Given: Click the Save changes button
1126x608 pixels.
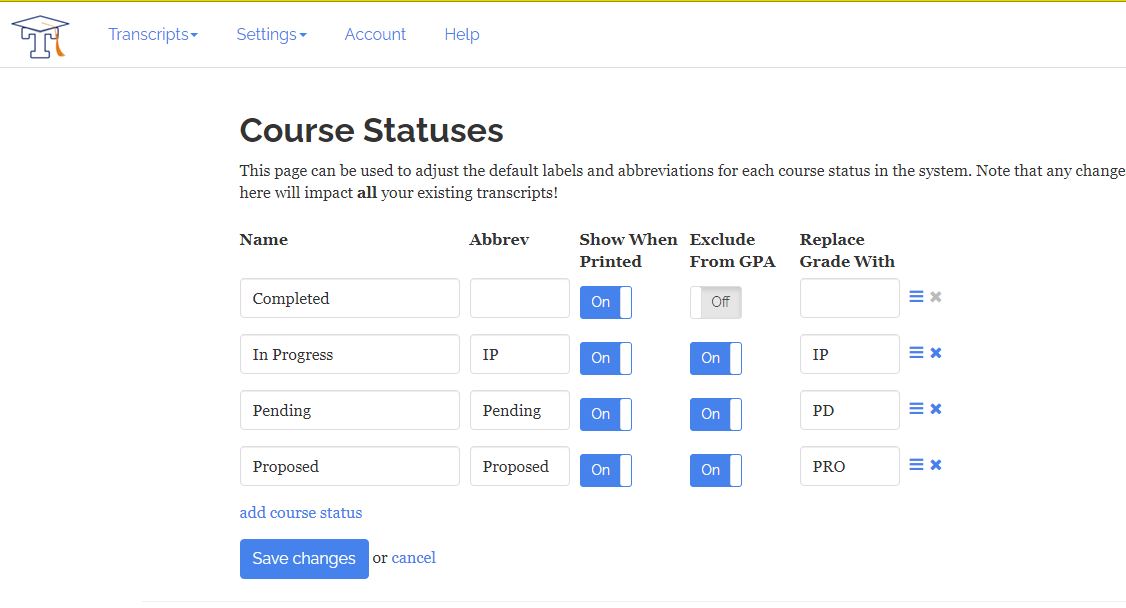Looking at the screenshot, I should point(304,559).
